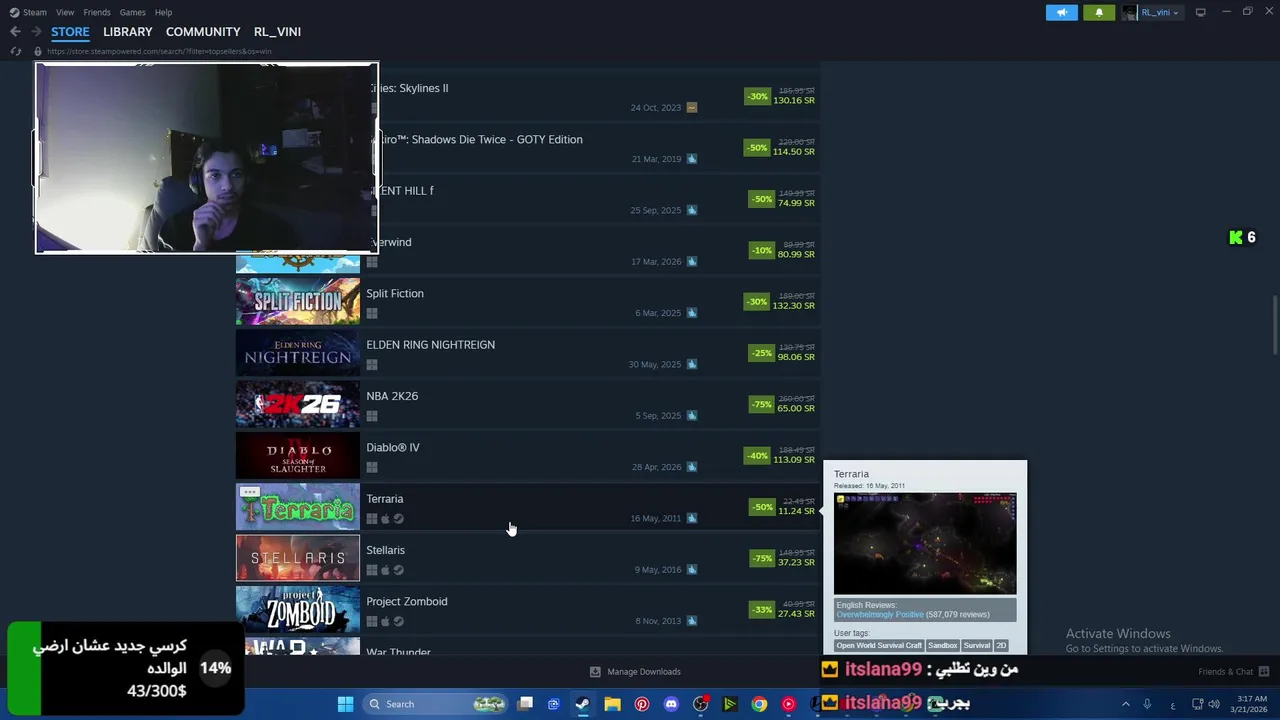1280x720 pixels.
Task: Open the Terraria store page title
Action: tap(385, 499)
